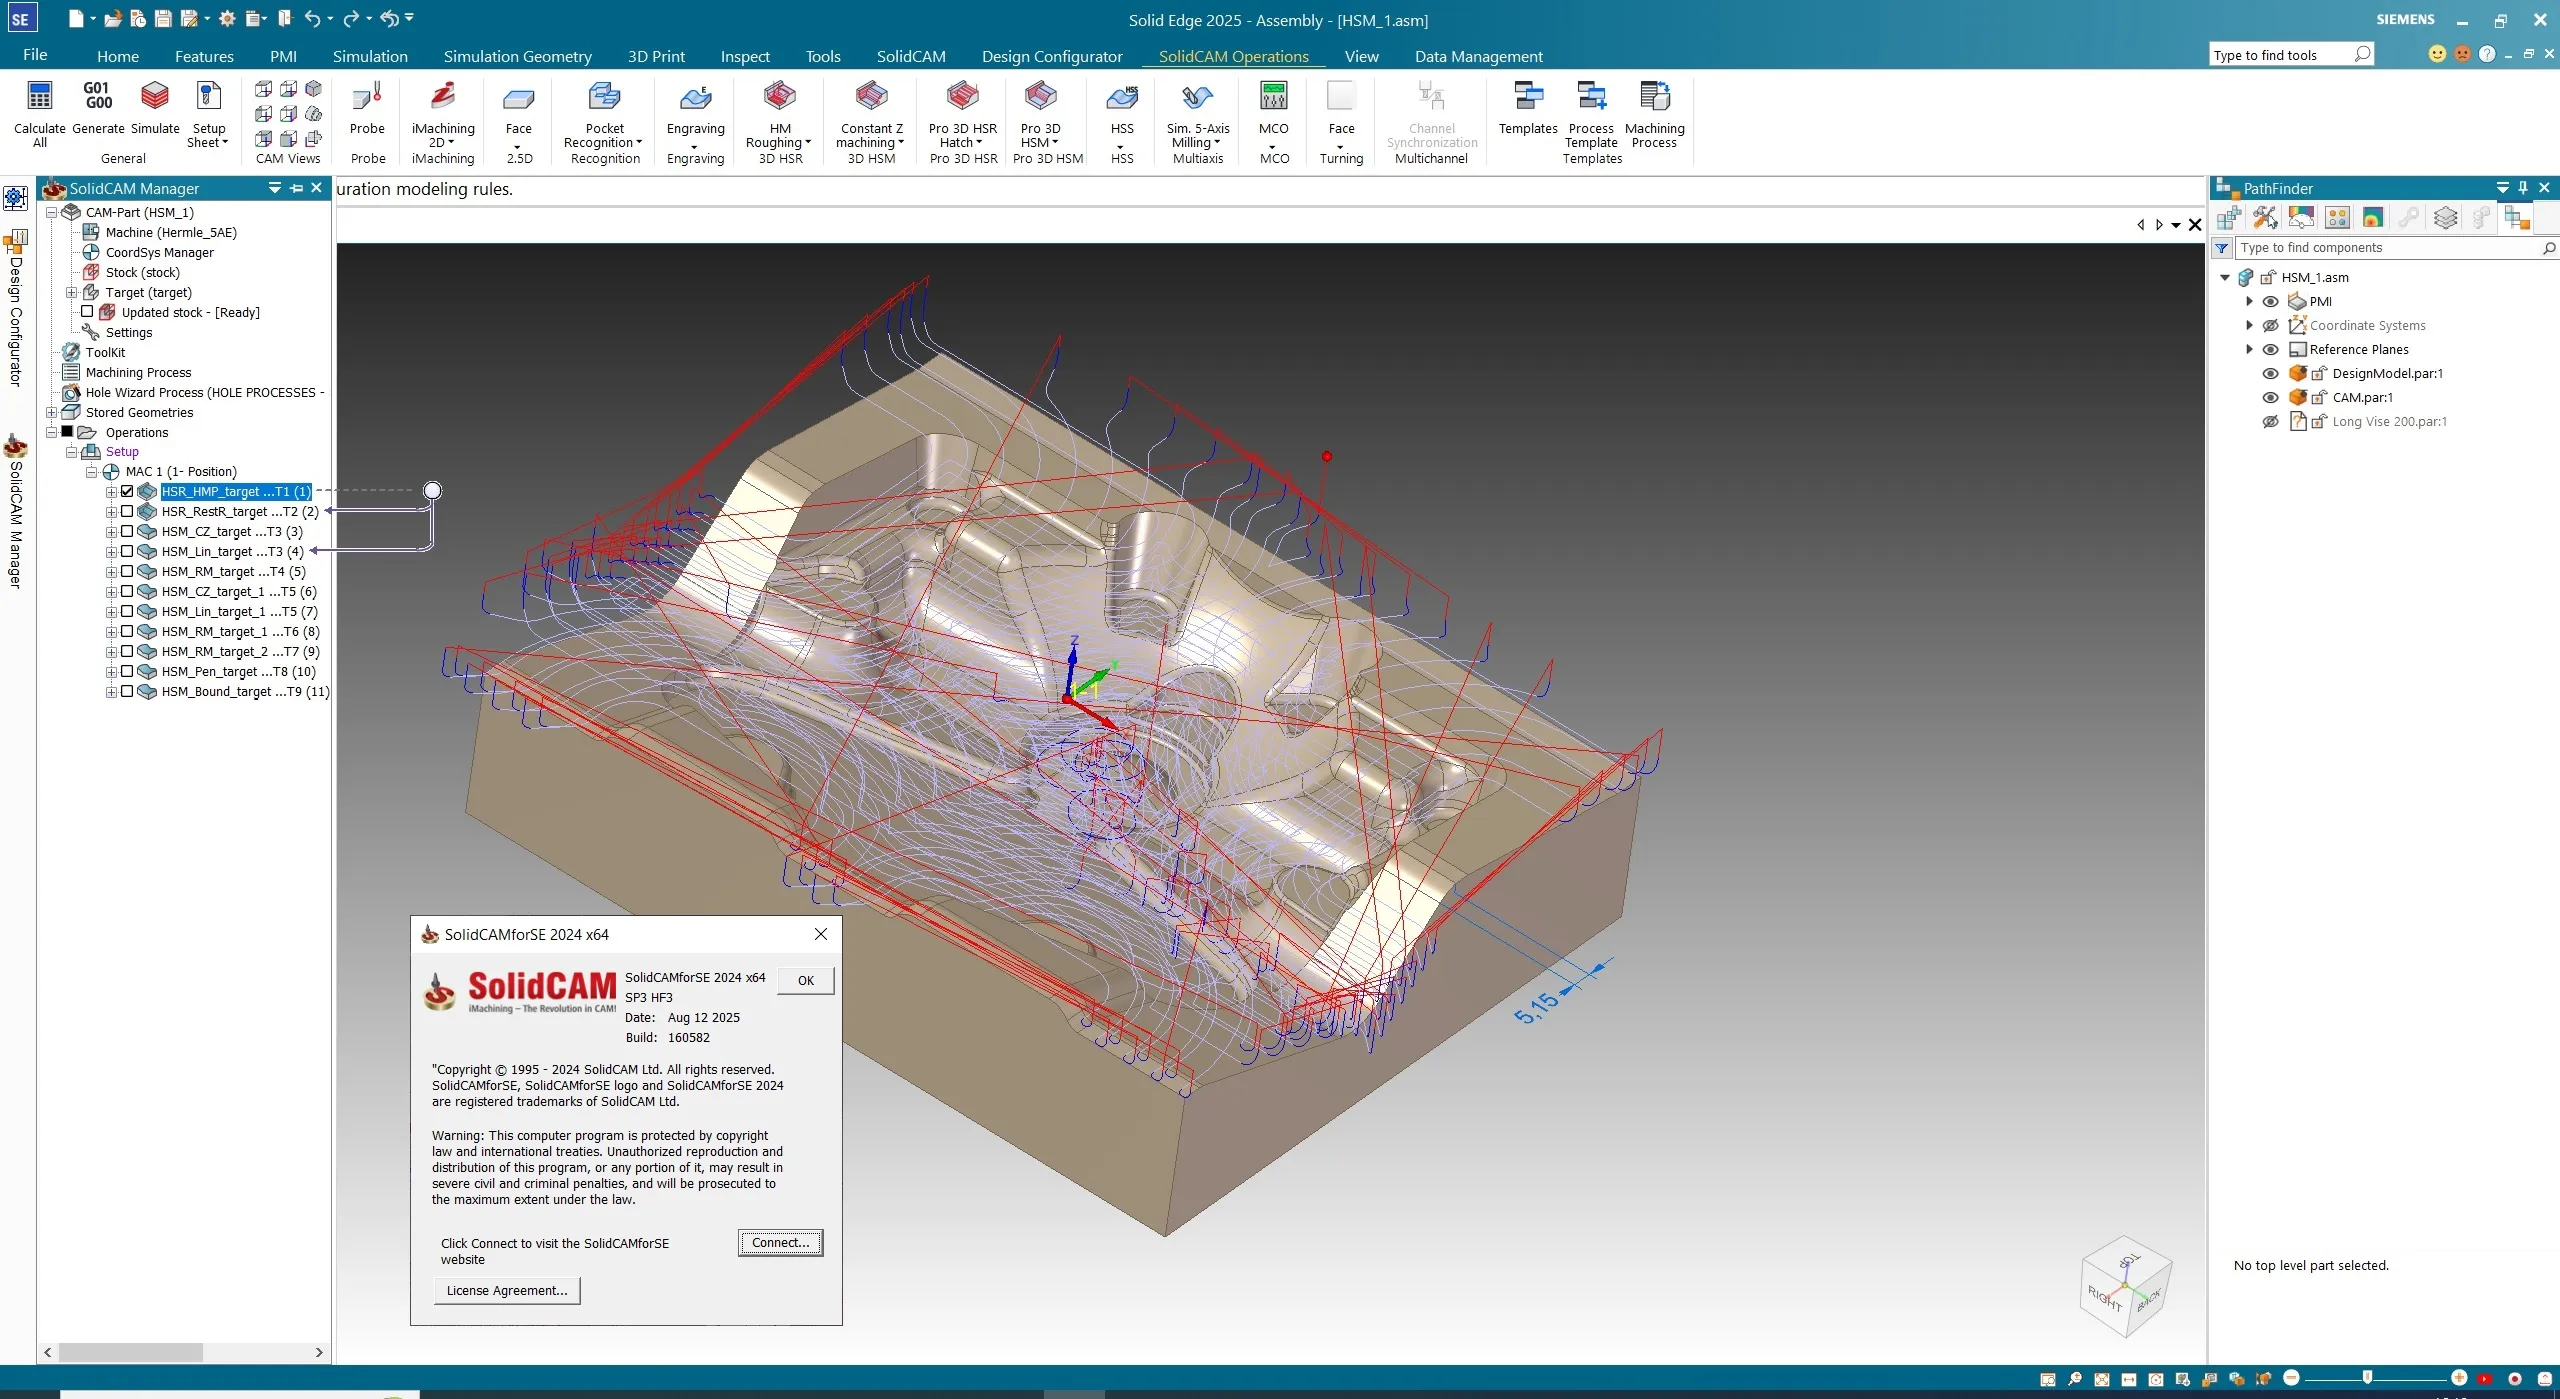The height and width of the screenshot is (1399, 2560).
Task: Open the Pocket Recognition tool
Action: click(604, 97)
